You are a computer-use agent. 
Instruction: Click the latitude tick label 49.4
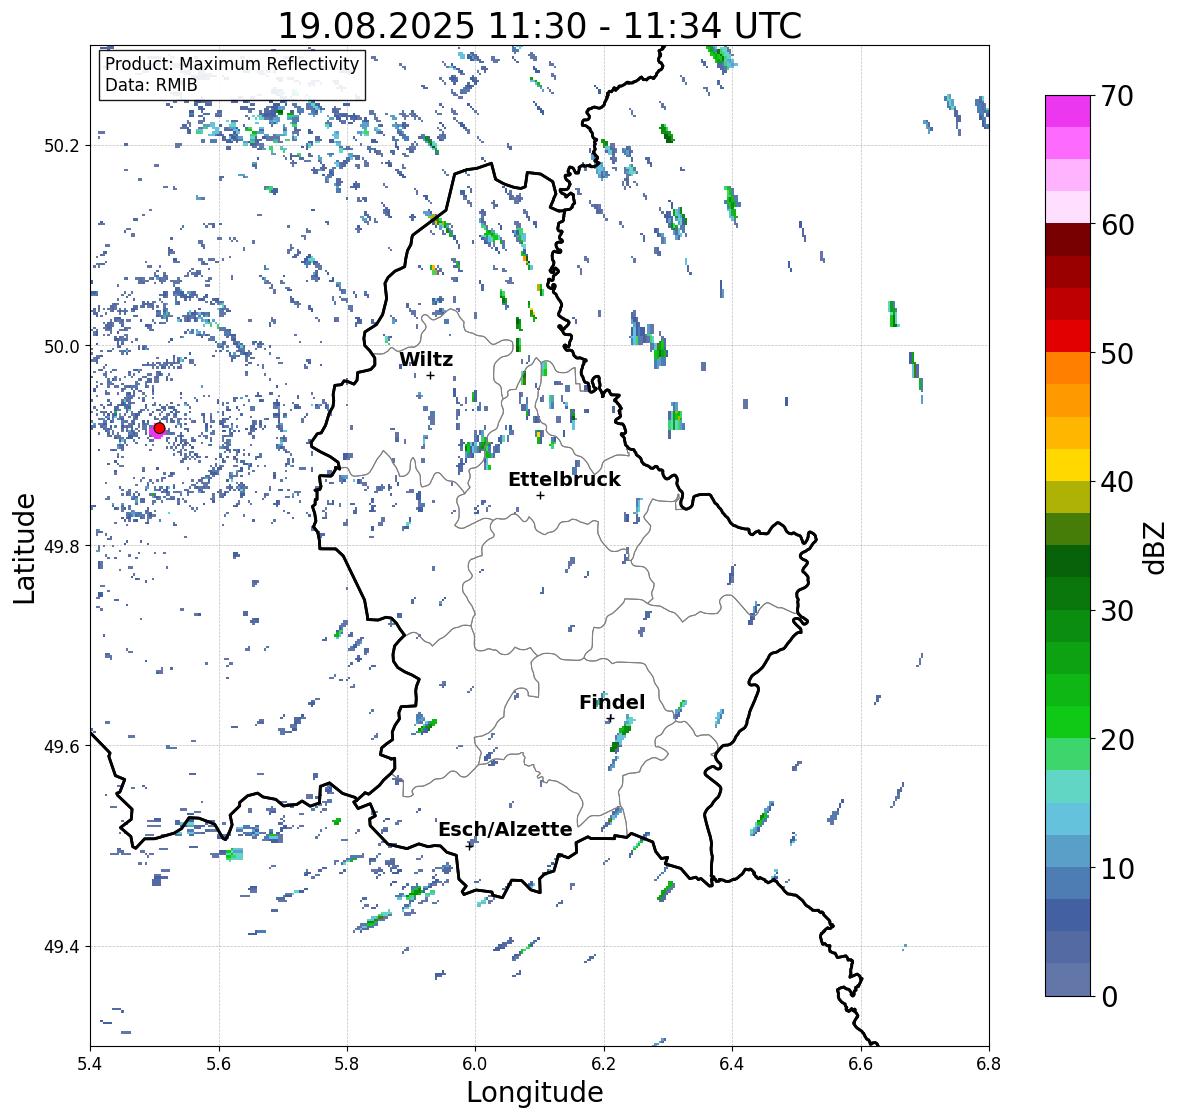62,947
